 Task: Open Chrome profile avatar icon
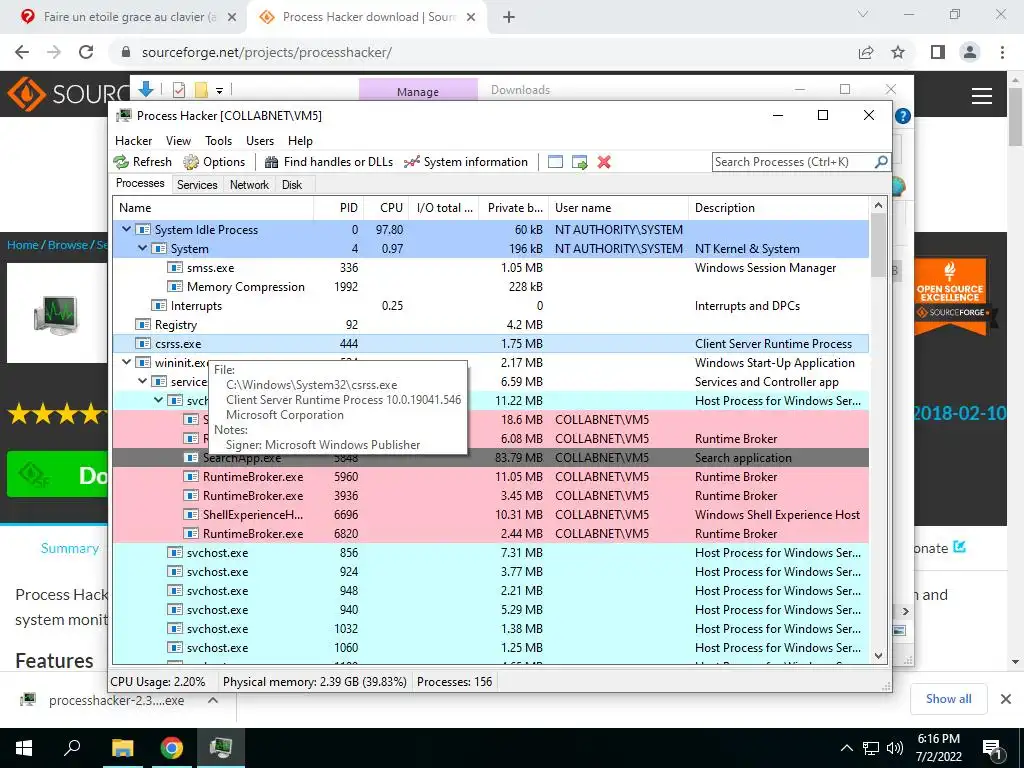coord(970,52)
